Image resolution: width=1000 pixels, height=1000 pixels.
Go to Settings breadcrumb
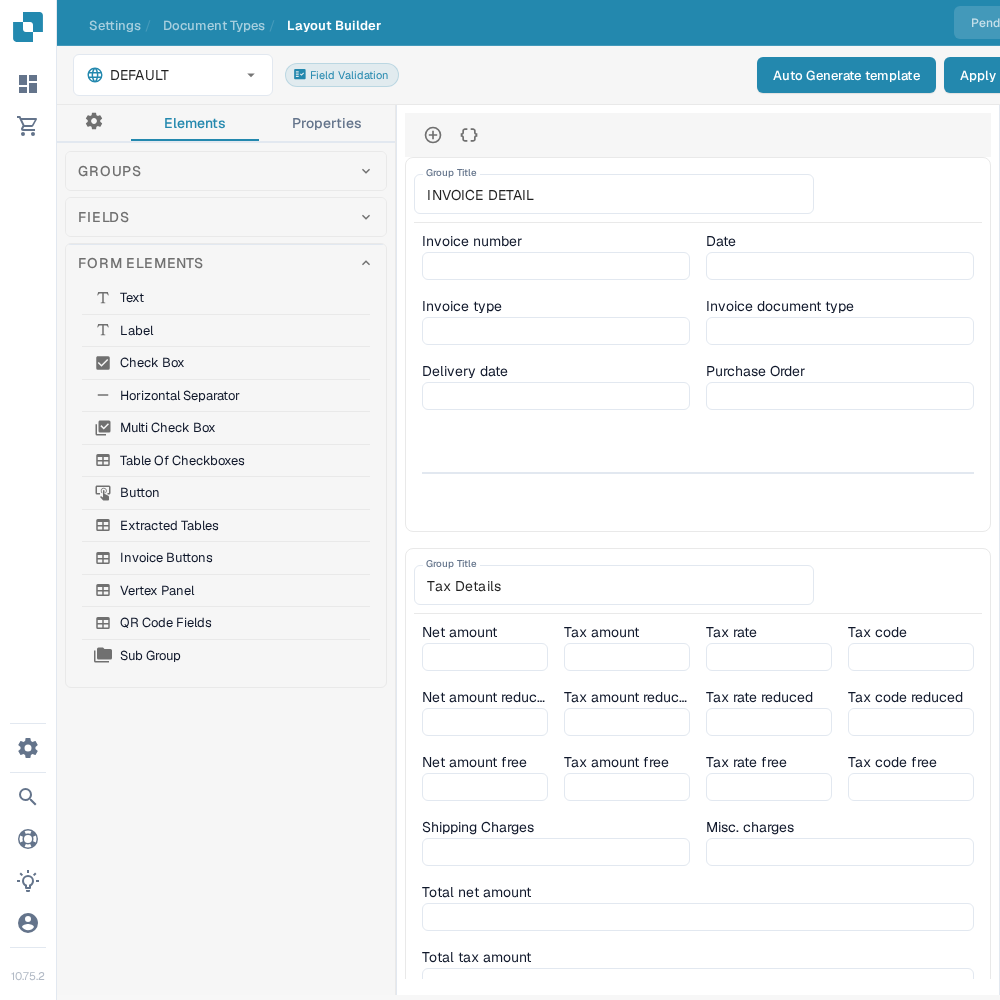tap(115, 26)
